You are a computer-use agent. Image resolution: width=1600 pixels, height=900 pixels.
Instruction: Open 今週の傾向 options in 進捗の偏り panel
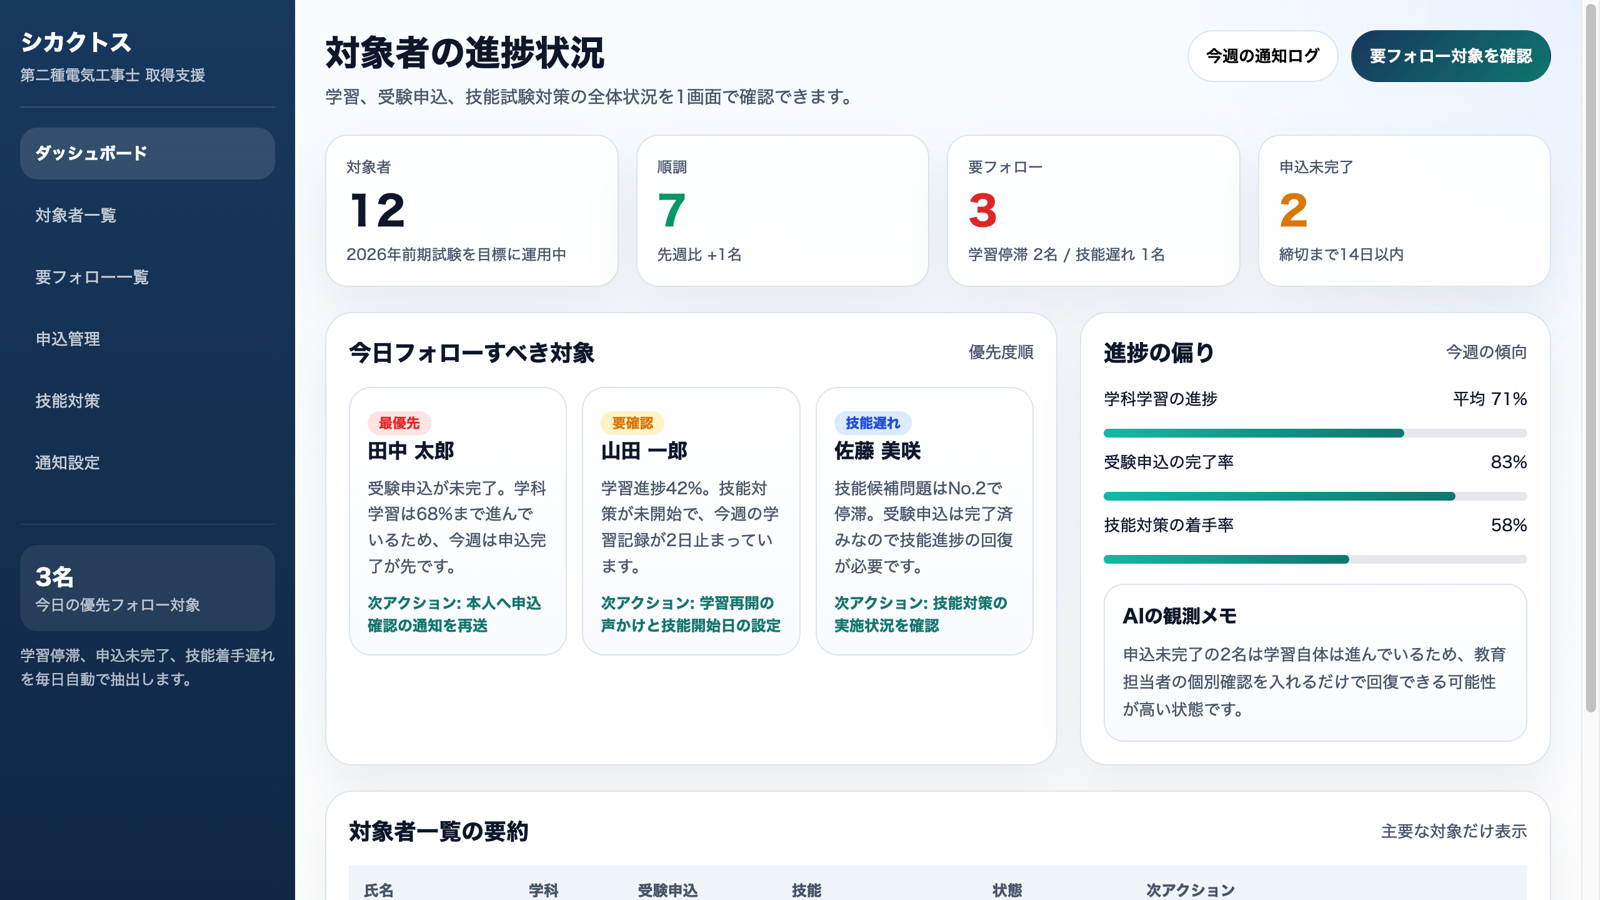tap(1484, 352)
